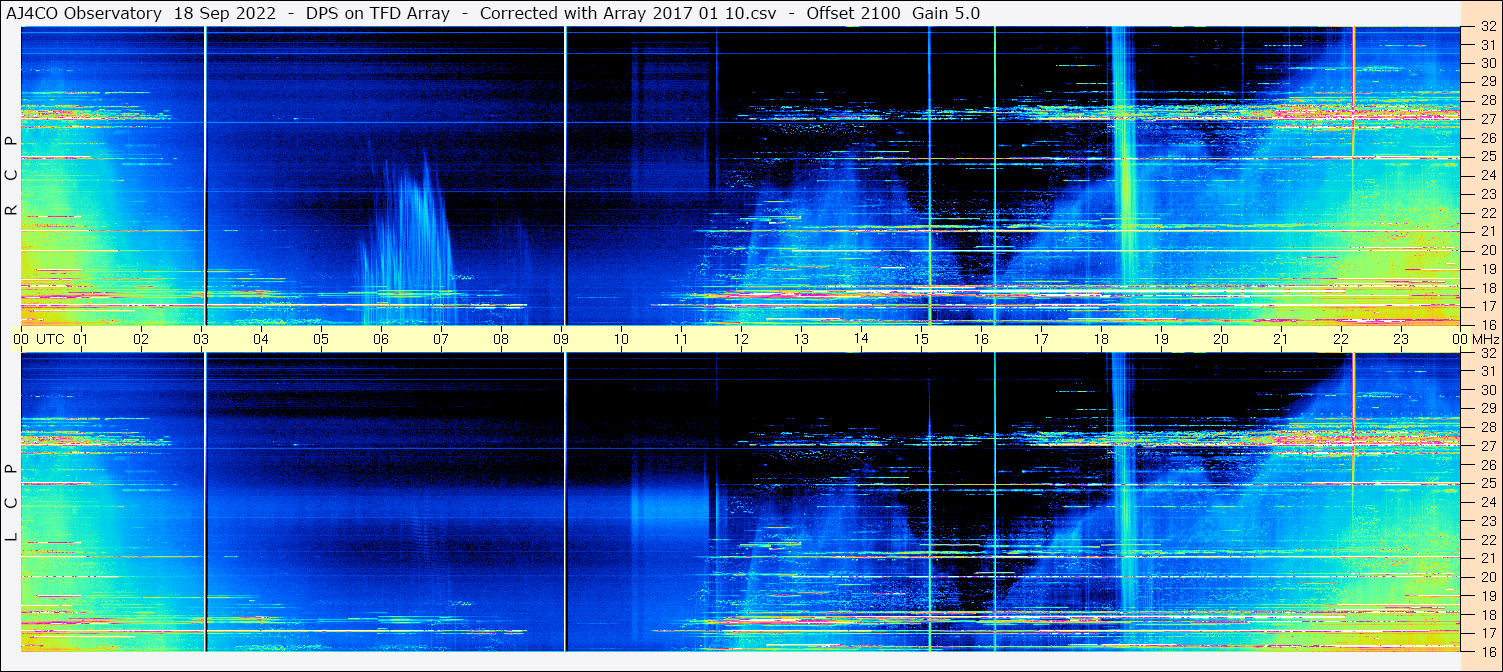This screenshot has width=1503, height=672.
Task: Click 16 MHz label on LCP frequency scale
Action: click(1487, 651)
